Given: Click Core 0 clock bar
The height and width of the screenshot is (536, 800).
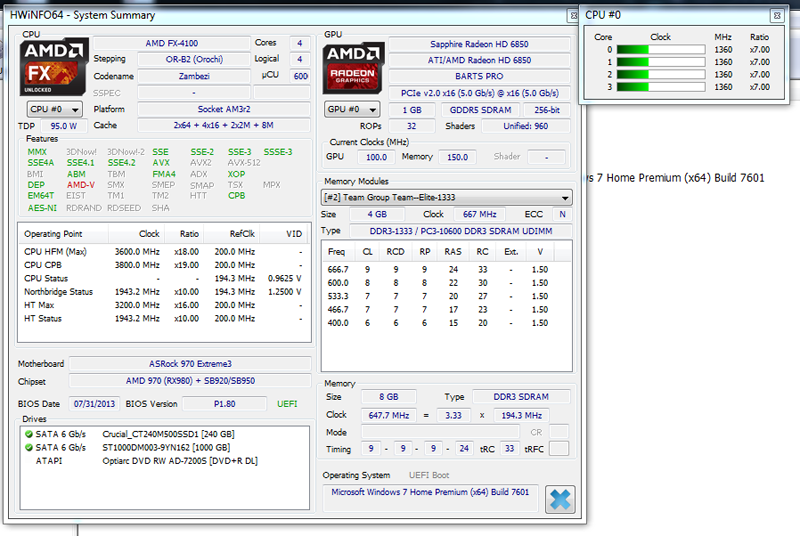Looking at the screenshot, I should click(x=661, y=49).
